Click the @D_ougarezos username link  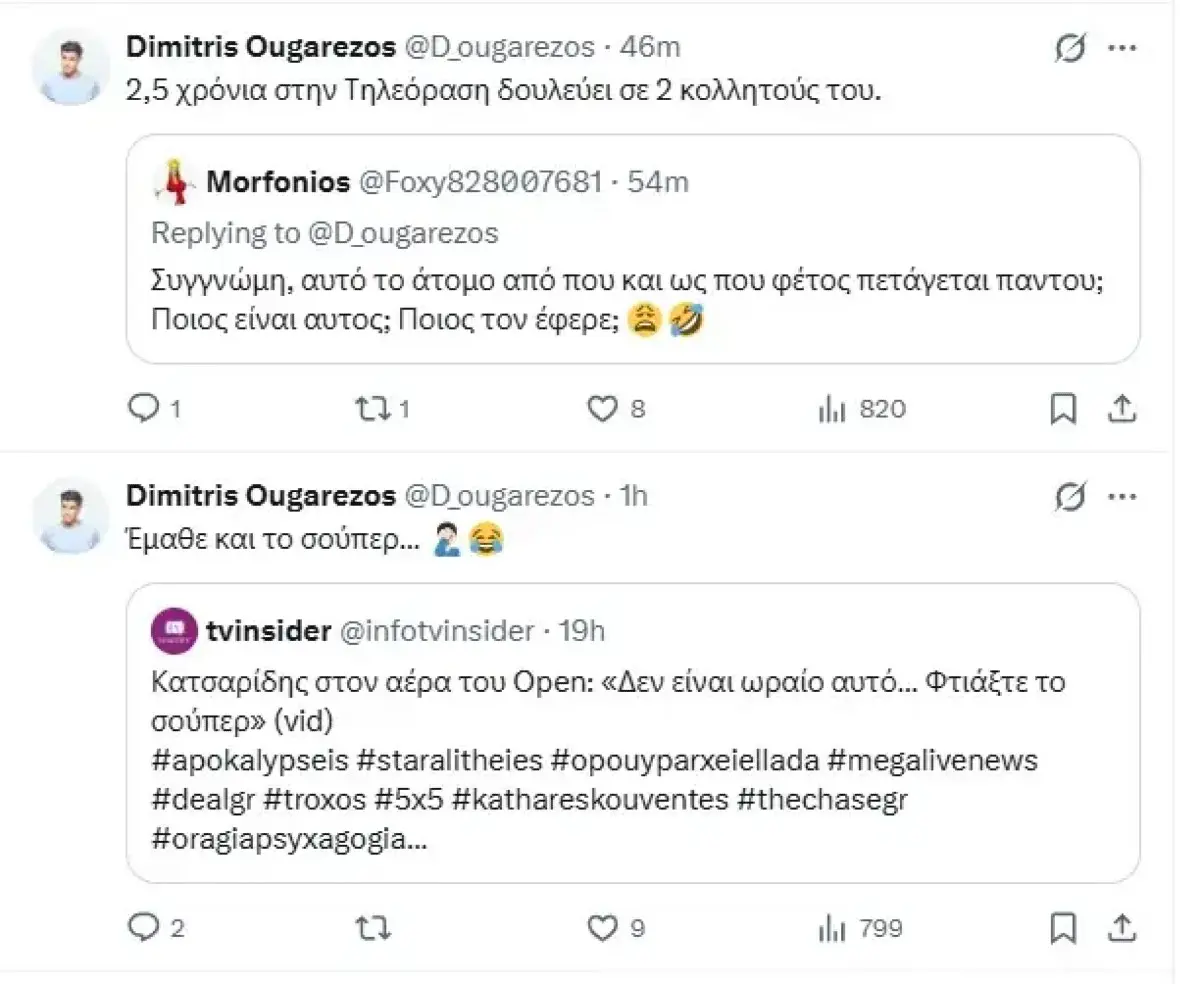(498, 45)
